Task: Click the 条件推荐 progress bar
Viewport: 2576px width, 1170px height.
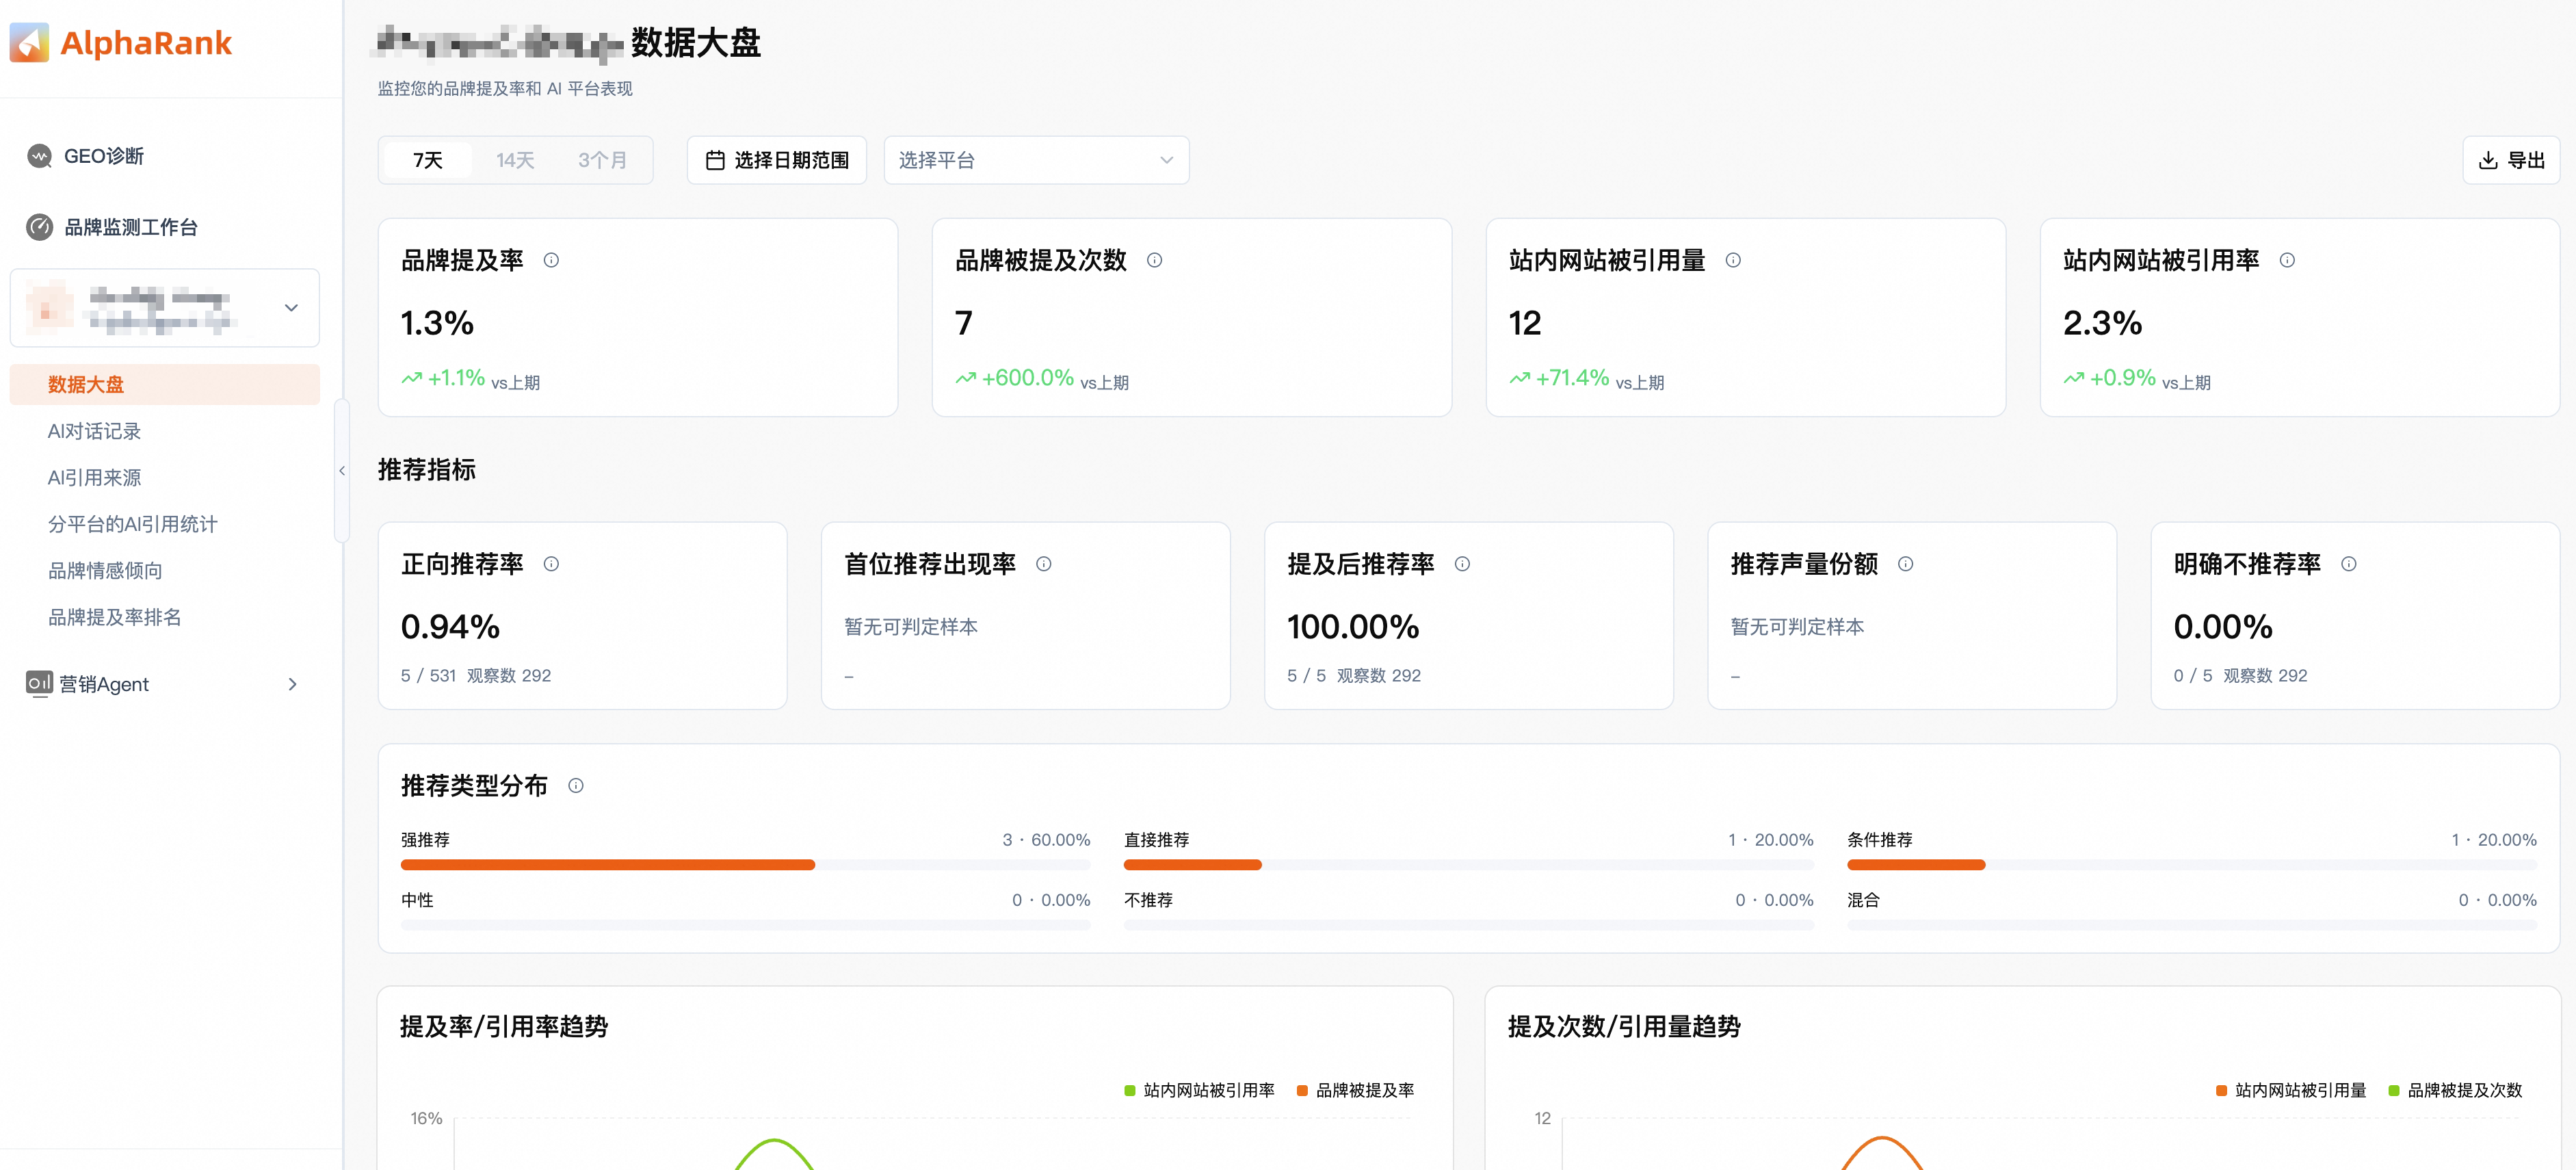Action: click(x=2192, y=865)
